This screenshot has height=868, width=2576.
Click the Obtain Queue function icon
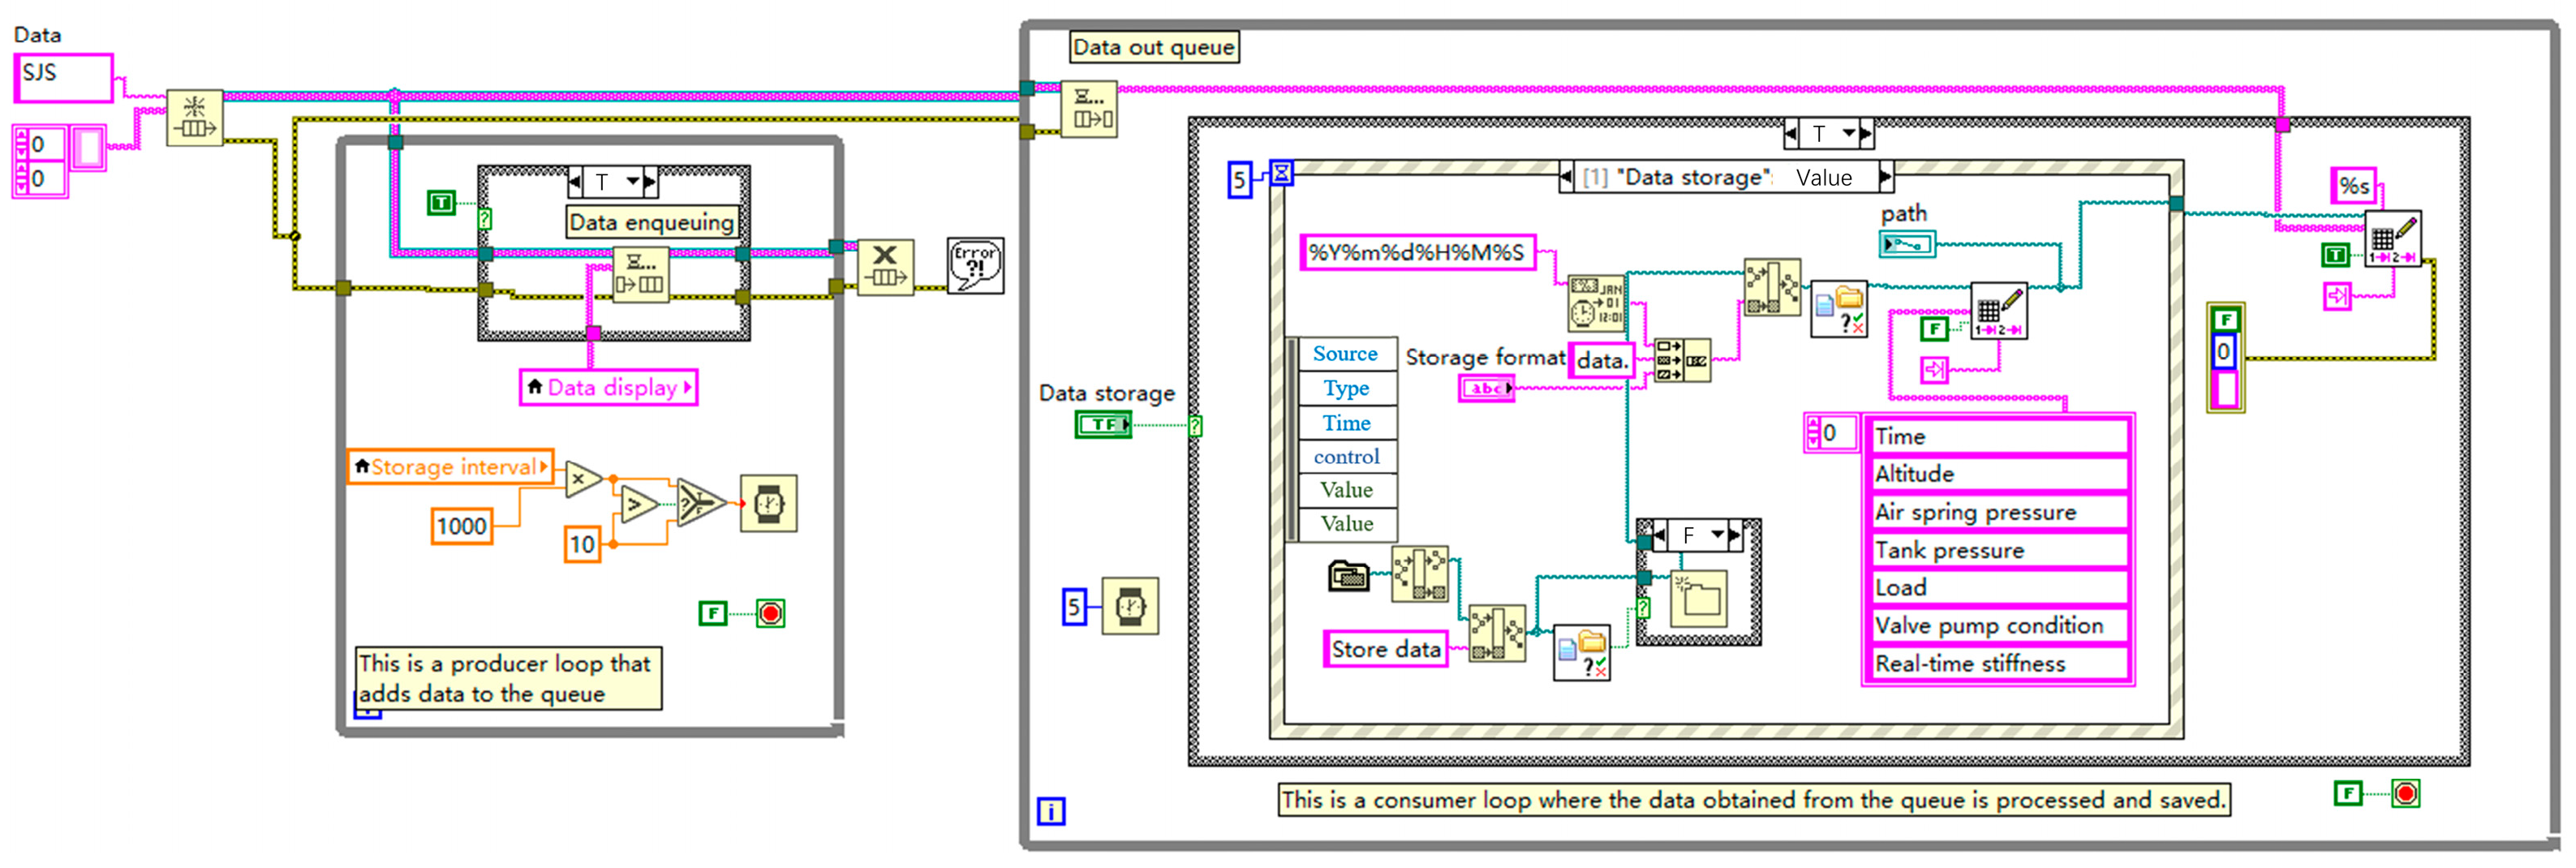194,118
